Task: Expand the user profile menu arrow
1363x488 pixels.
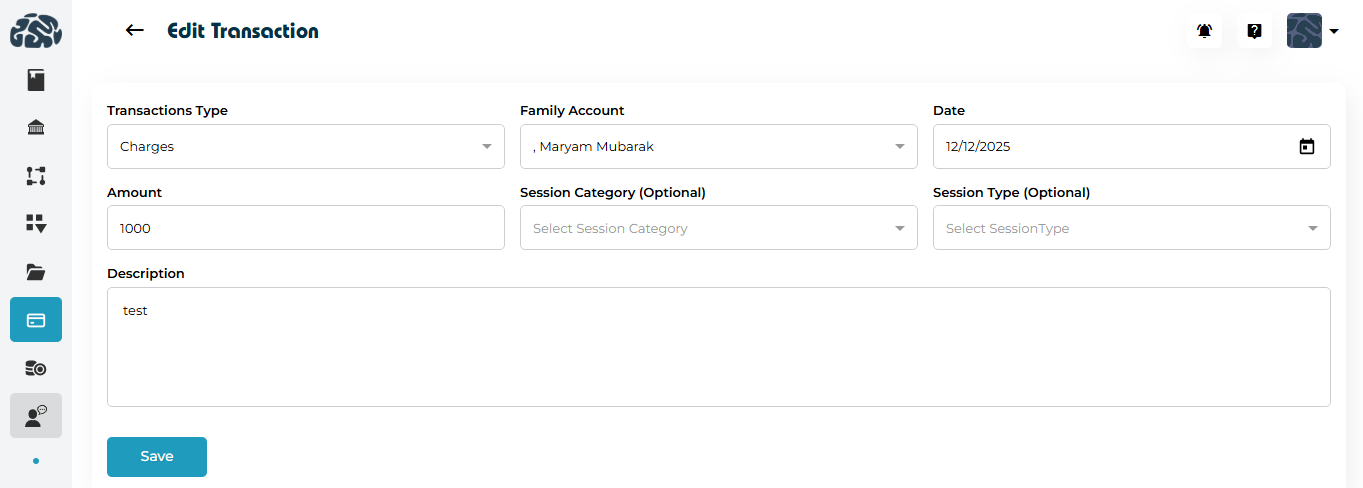Action: (x=1334, y=31)
